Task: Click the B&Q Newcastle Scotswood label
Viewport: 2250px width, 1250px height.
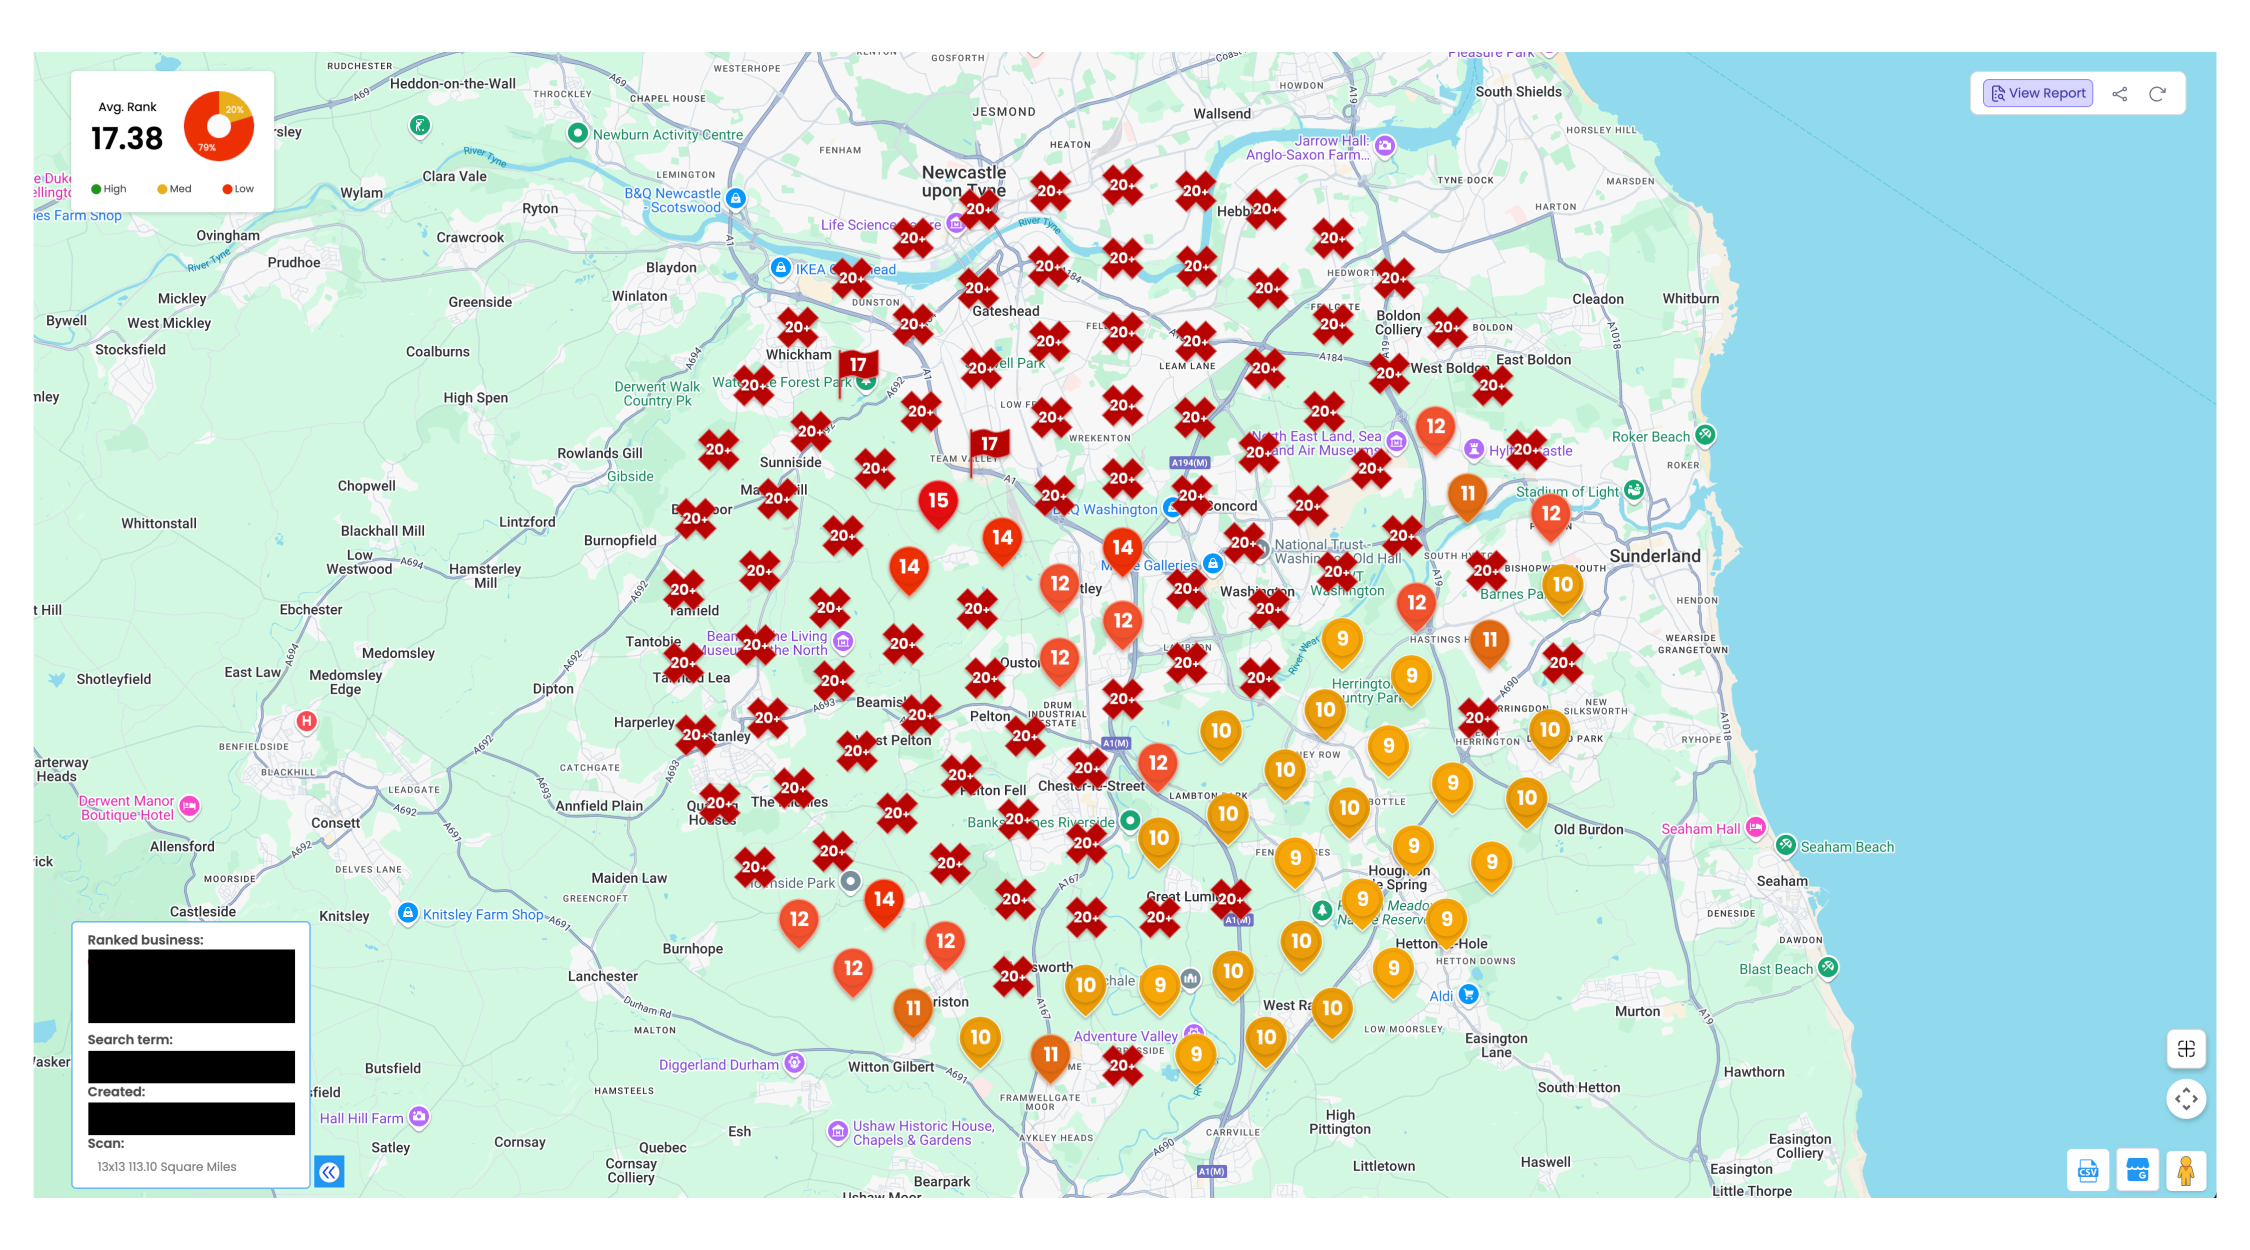Action: click(672, 200)
